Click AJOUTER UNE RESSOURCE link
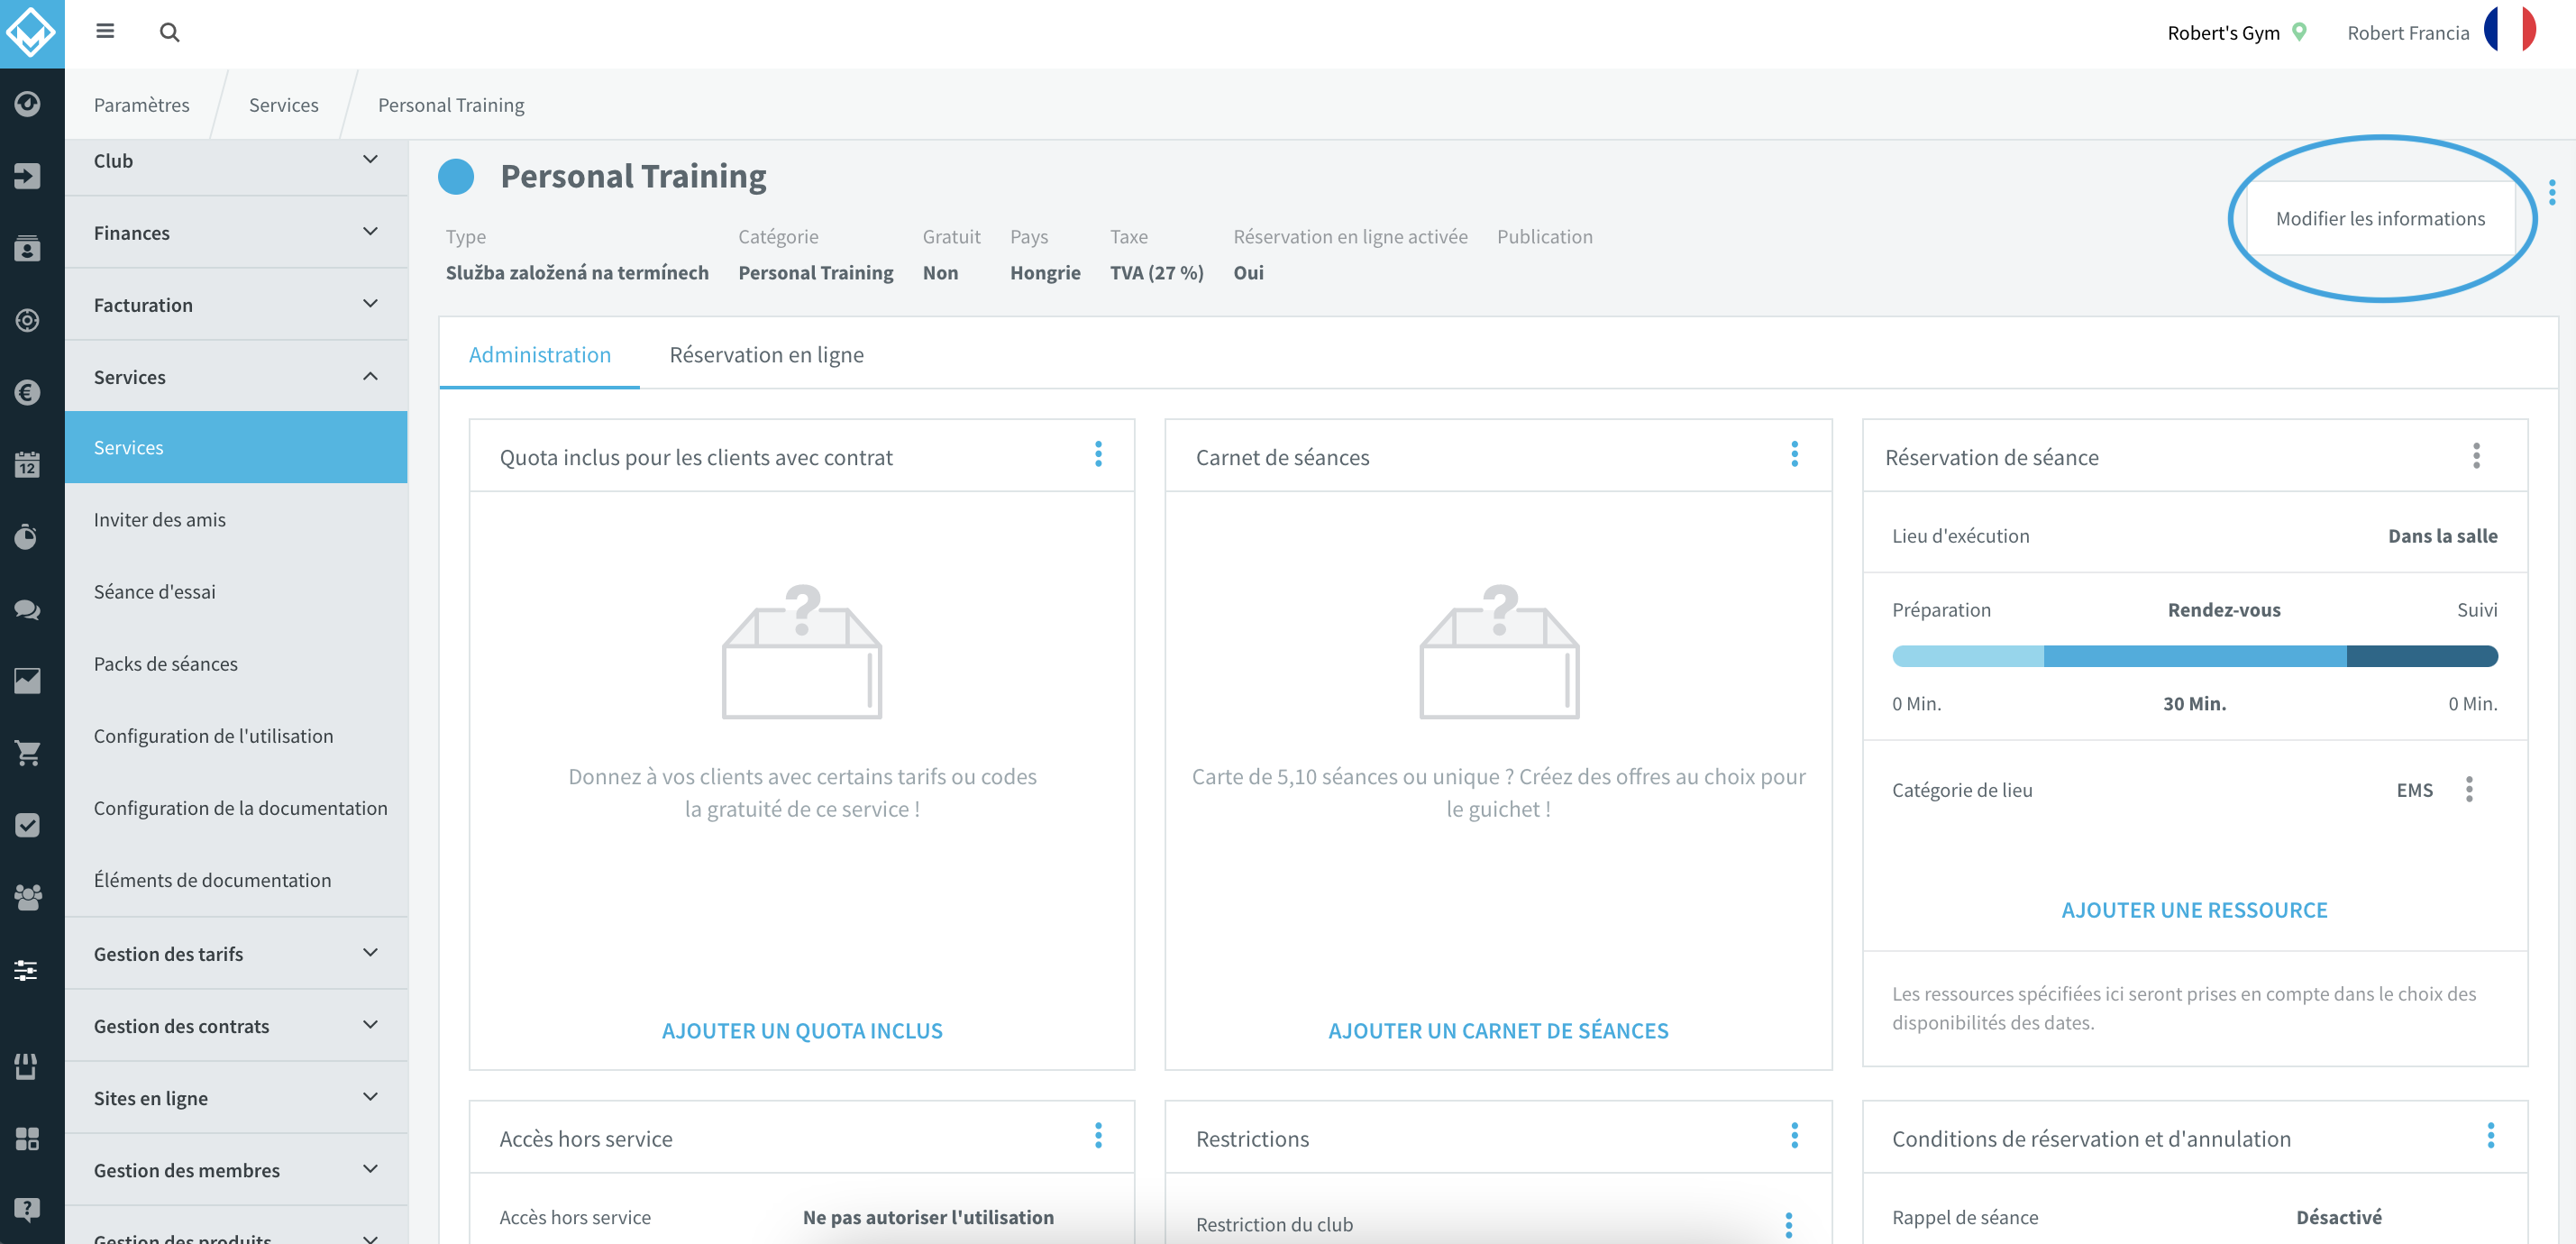This screenshot has height=1244, width=2576. [x=2194, y=910]
